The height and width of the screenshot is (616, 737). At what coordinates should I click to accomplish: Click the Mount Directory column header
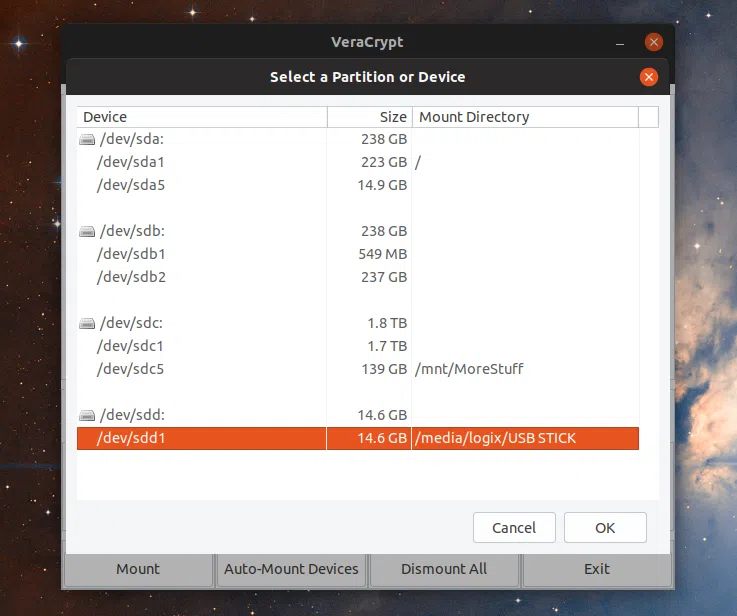[525, 117]
